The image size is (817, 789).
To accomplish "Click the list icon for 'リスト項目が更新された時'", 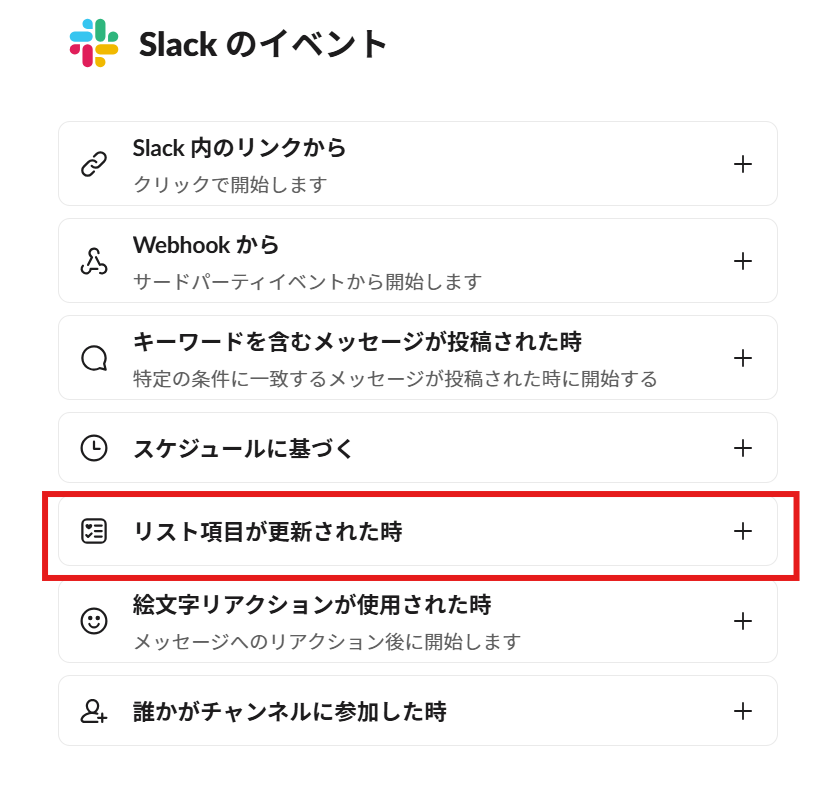I will pyautogui.click(x=95, y=532).
